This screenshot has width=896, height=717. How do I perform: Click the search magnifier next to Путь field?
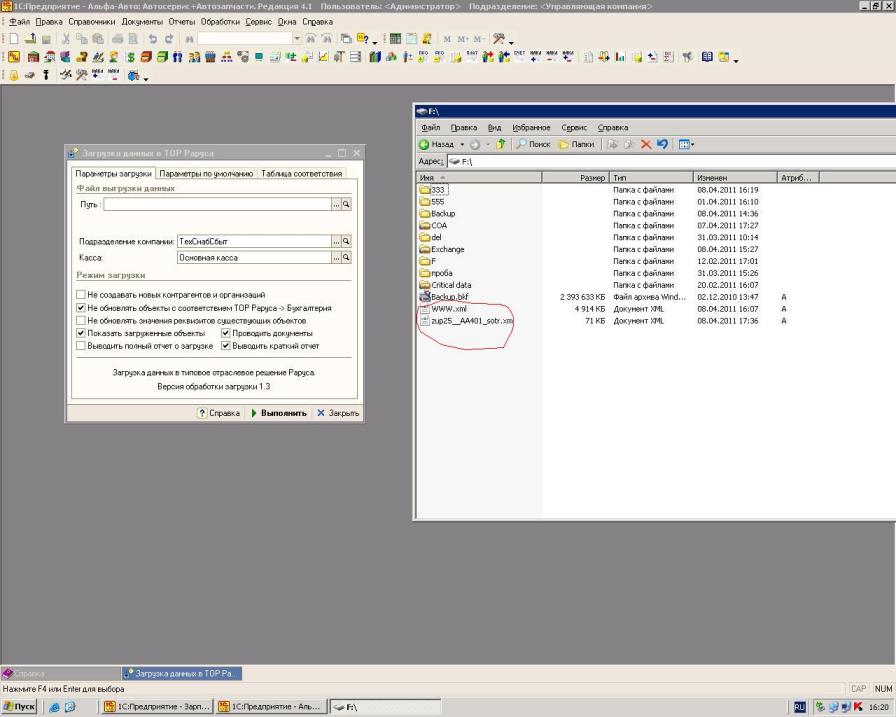[346, 204]
